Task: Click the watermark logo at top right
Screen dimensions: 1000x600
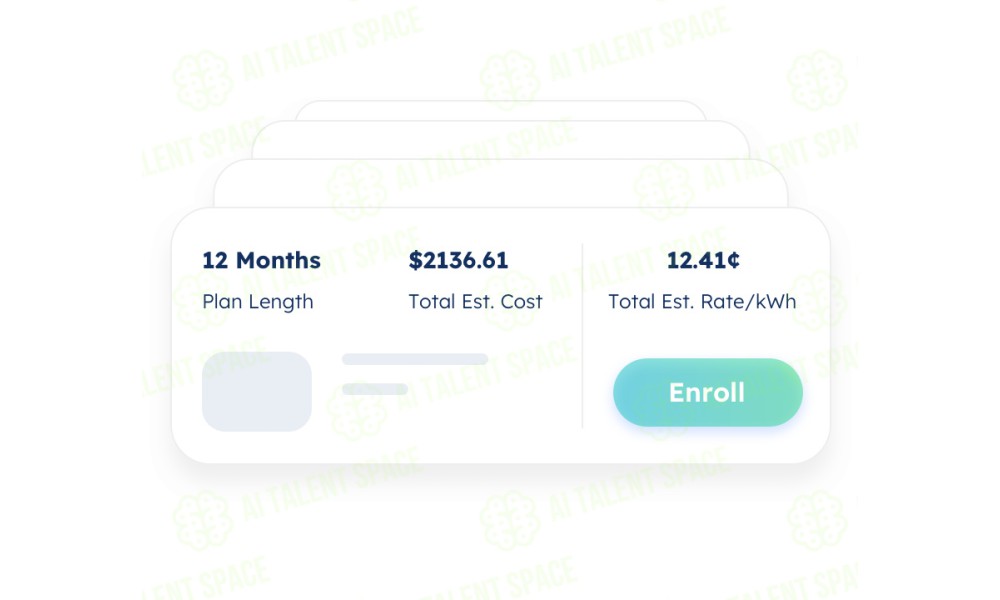Action: pos(817,80)
